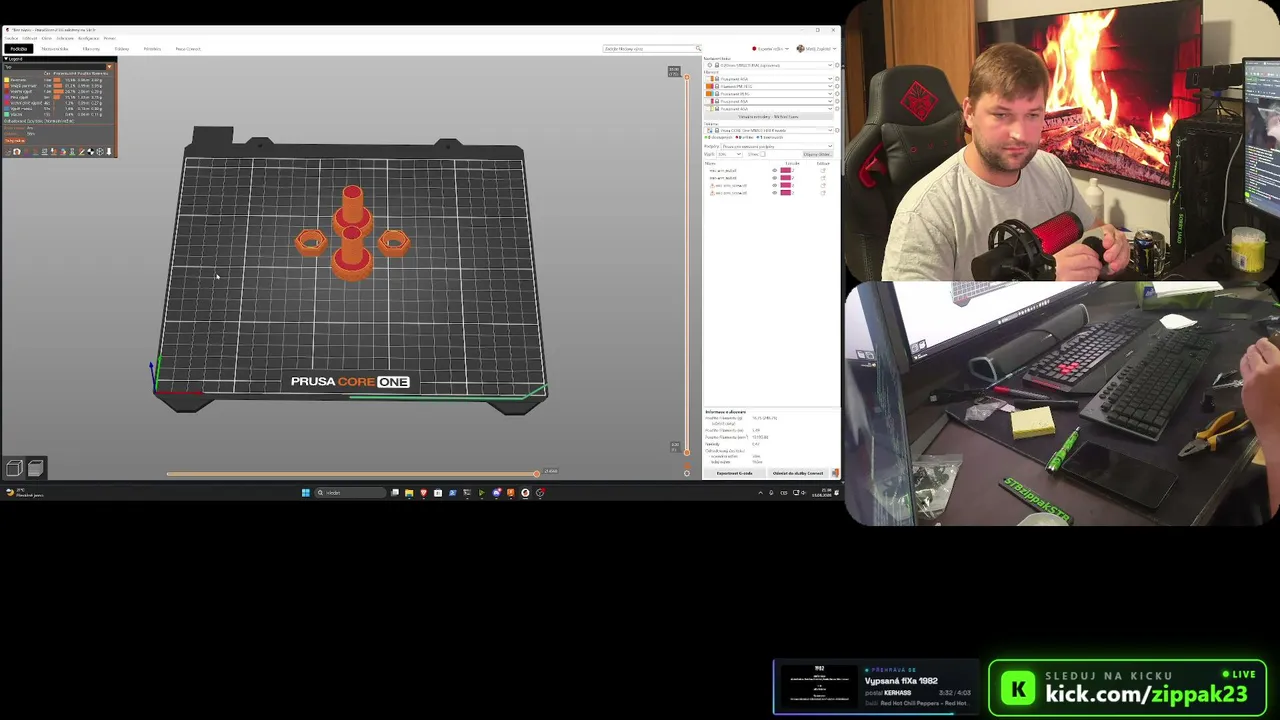The height and width of the screenshot is (720, 1280).
Task: Enable the Límec (brim) checkbox
Action: click(x=765, y=154)
